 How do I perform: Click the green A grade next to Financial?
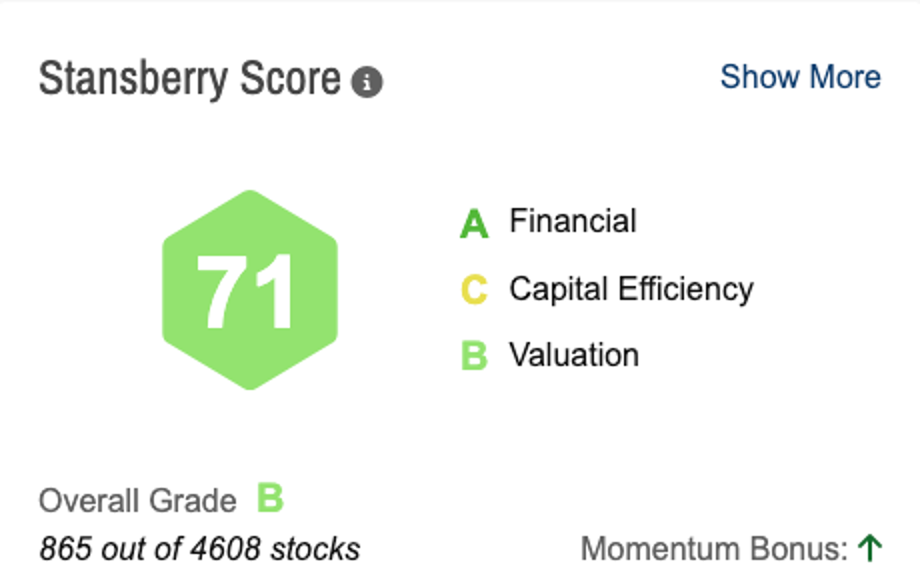(x=473, y=224)
